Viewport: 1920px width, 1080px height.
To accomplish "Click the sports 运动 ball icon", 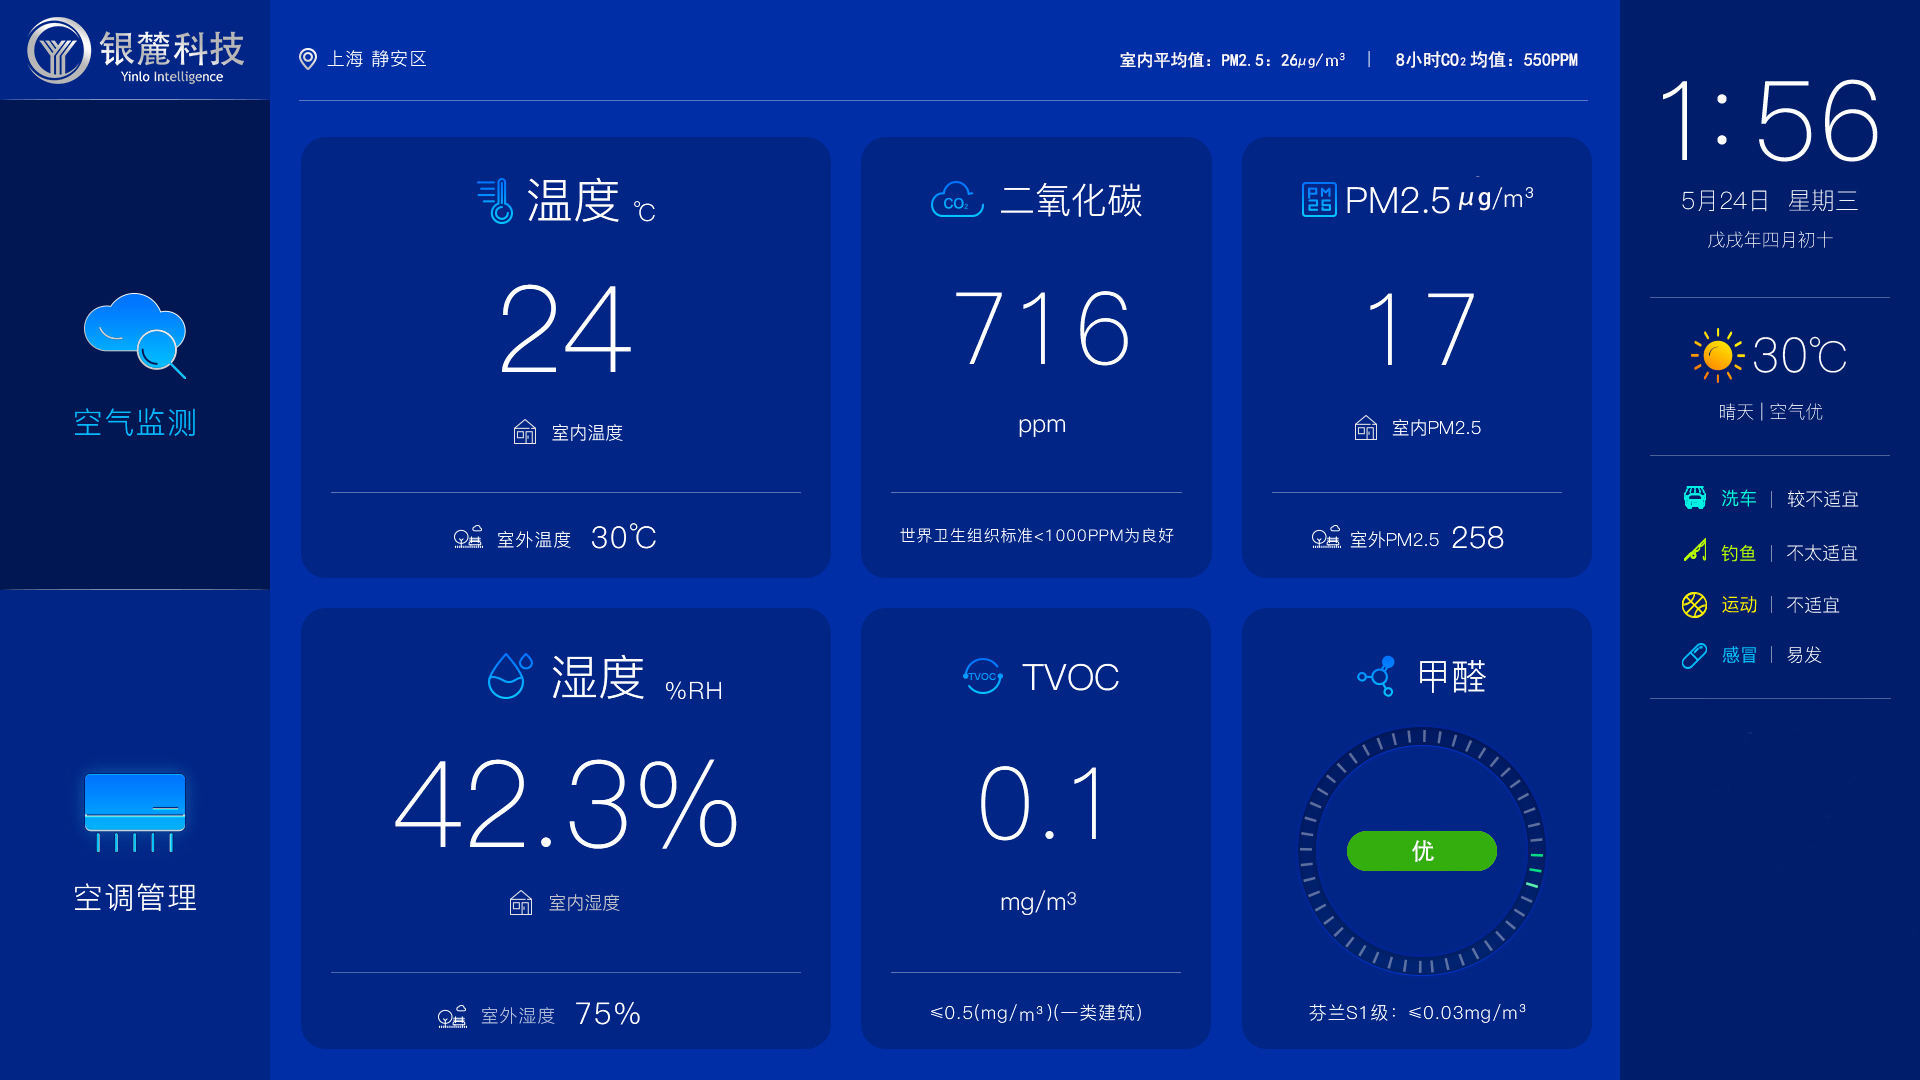I will 1695,604.
